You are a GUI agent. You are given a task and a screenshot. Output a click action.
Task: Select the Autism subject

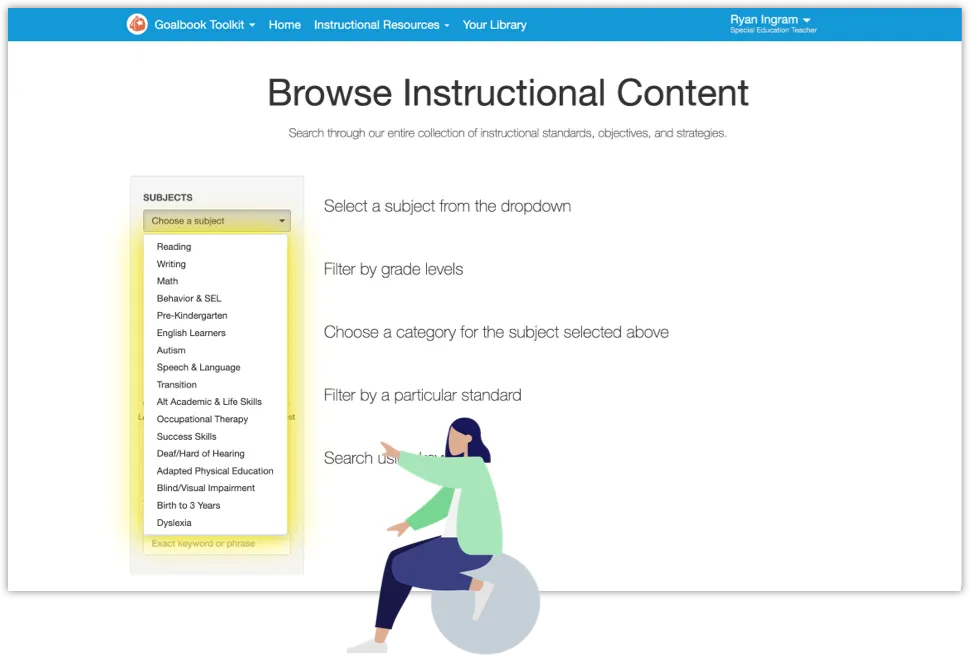(x=171, y=350)
